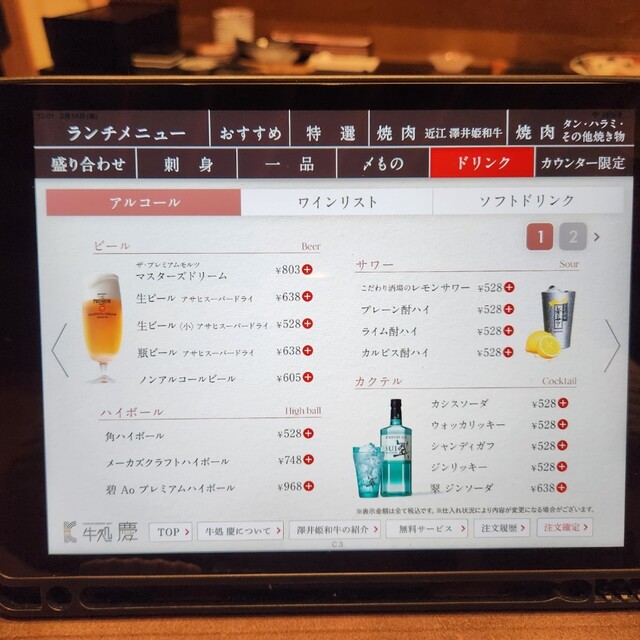Switch to ワインリスト tab
The height and width of the screenshot is (640, 640).
click(x=337, y=202)
